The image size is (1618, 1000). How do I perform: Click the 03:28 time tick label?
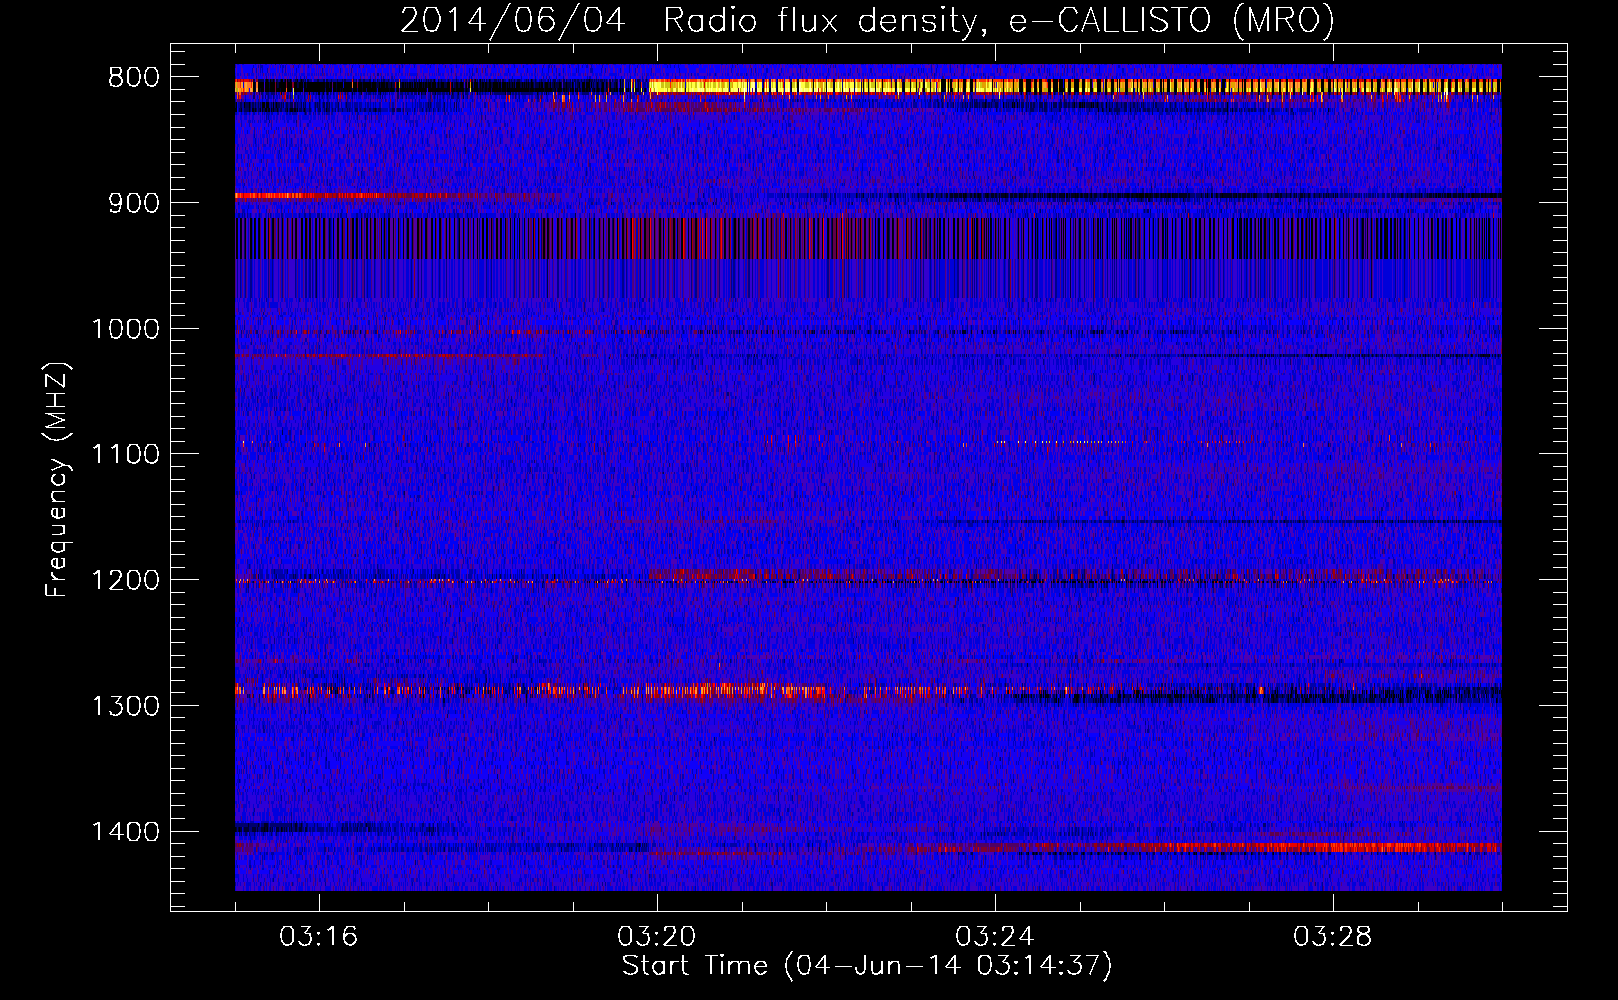(x=1333, y=937)
